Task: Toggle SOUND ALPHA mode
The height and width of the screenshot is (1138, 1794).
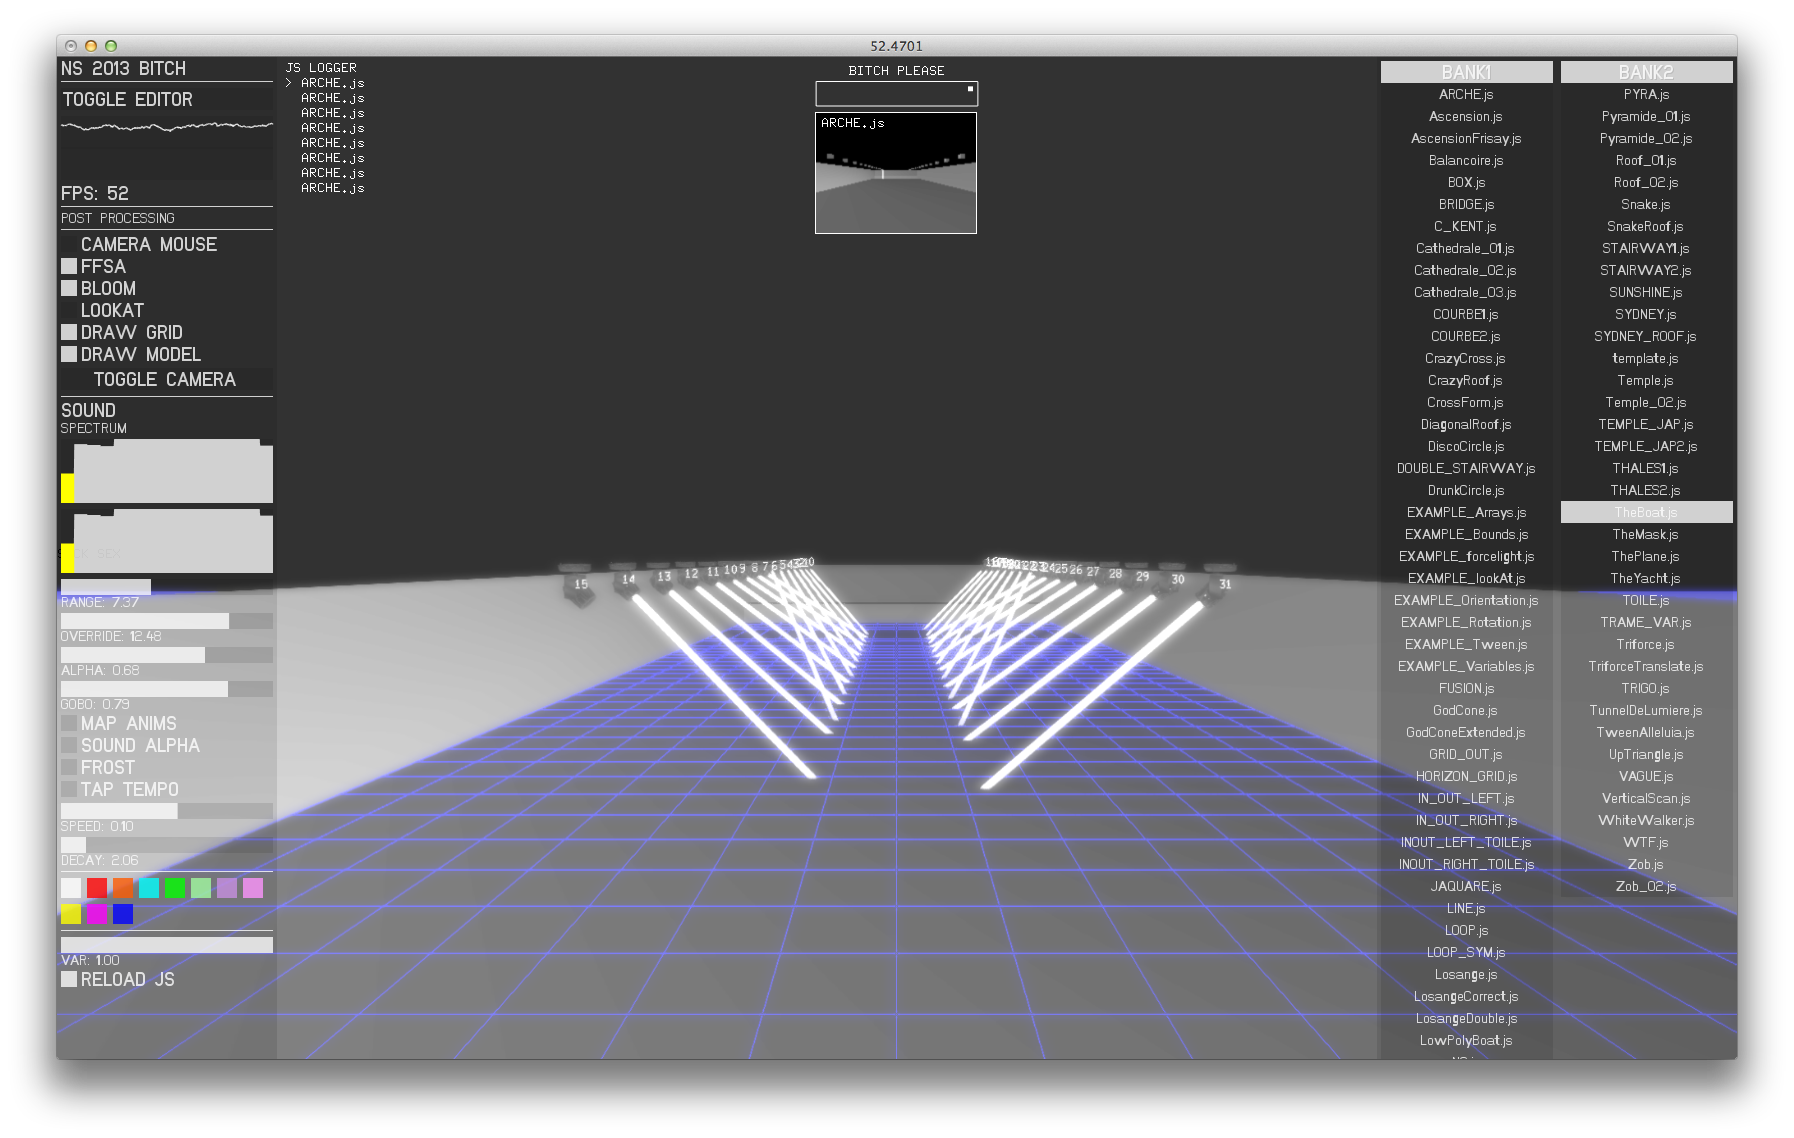Action: pos(70,745)
